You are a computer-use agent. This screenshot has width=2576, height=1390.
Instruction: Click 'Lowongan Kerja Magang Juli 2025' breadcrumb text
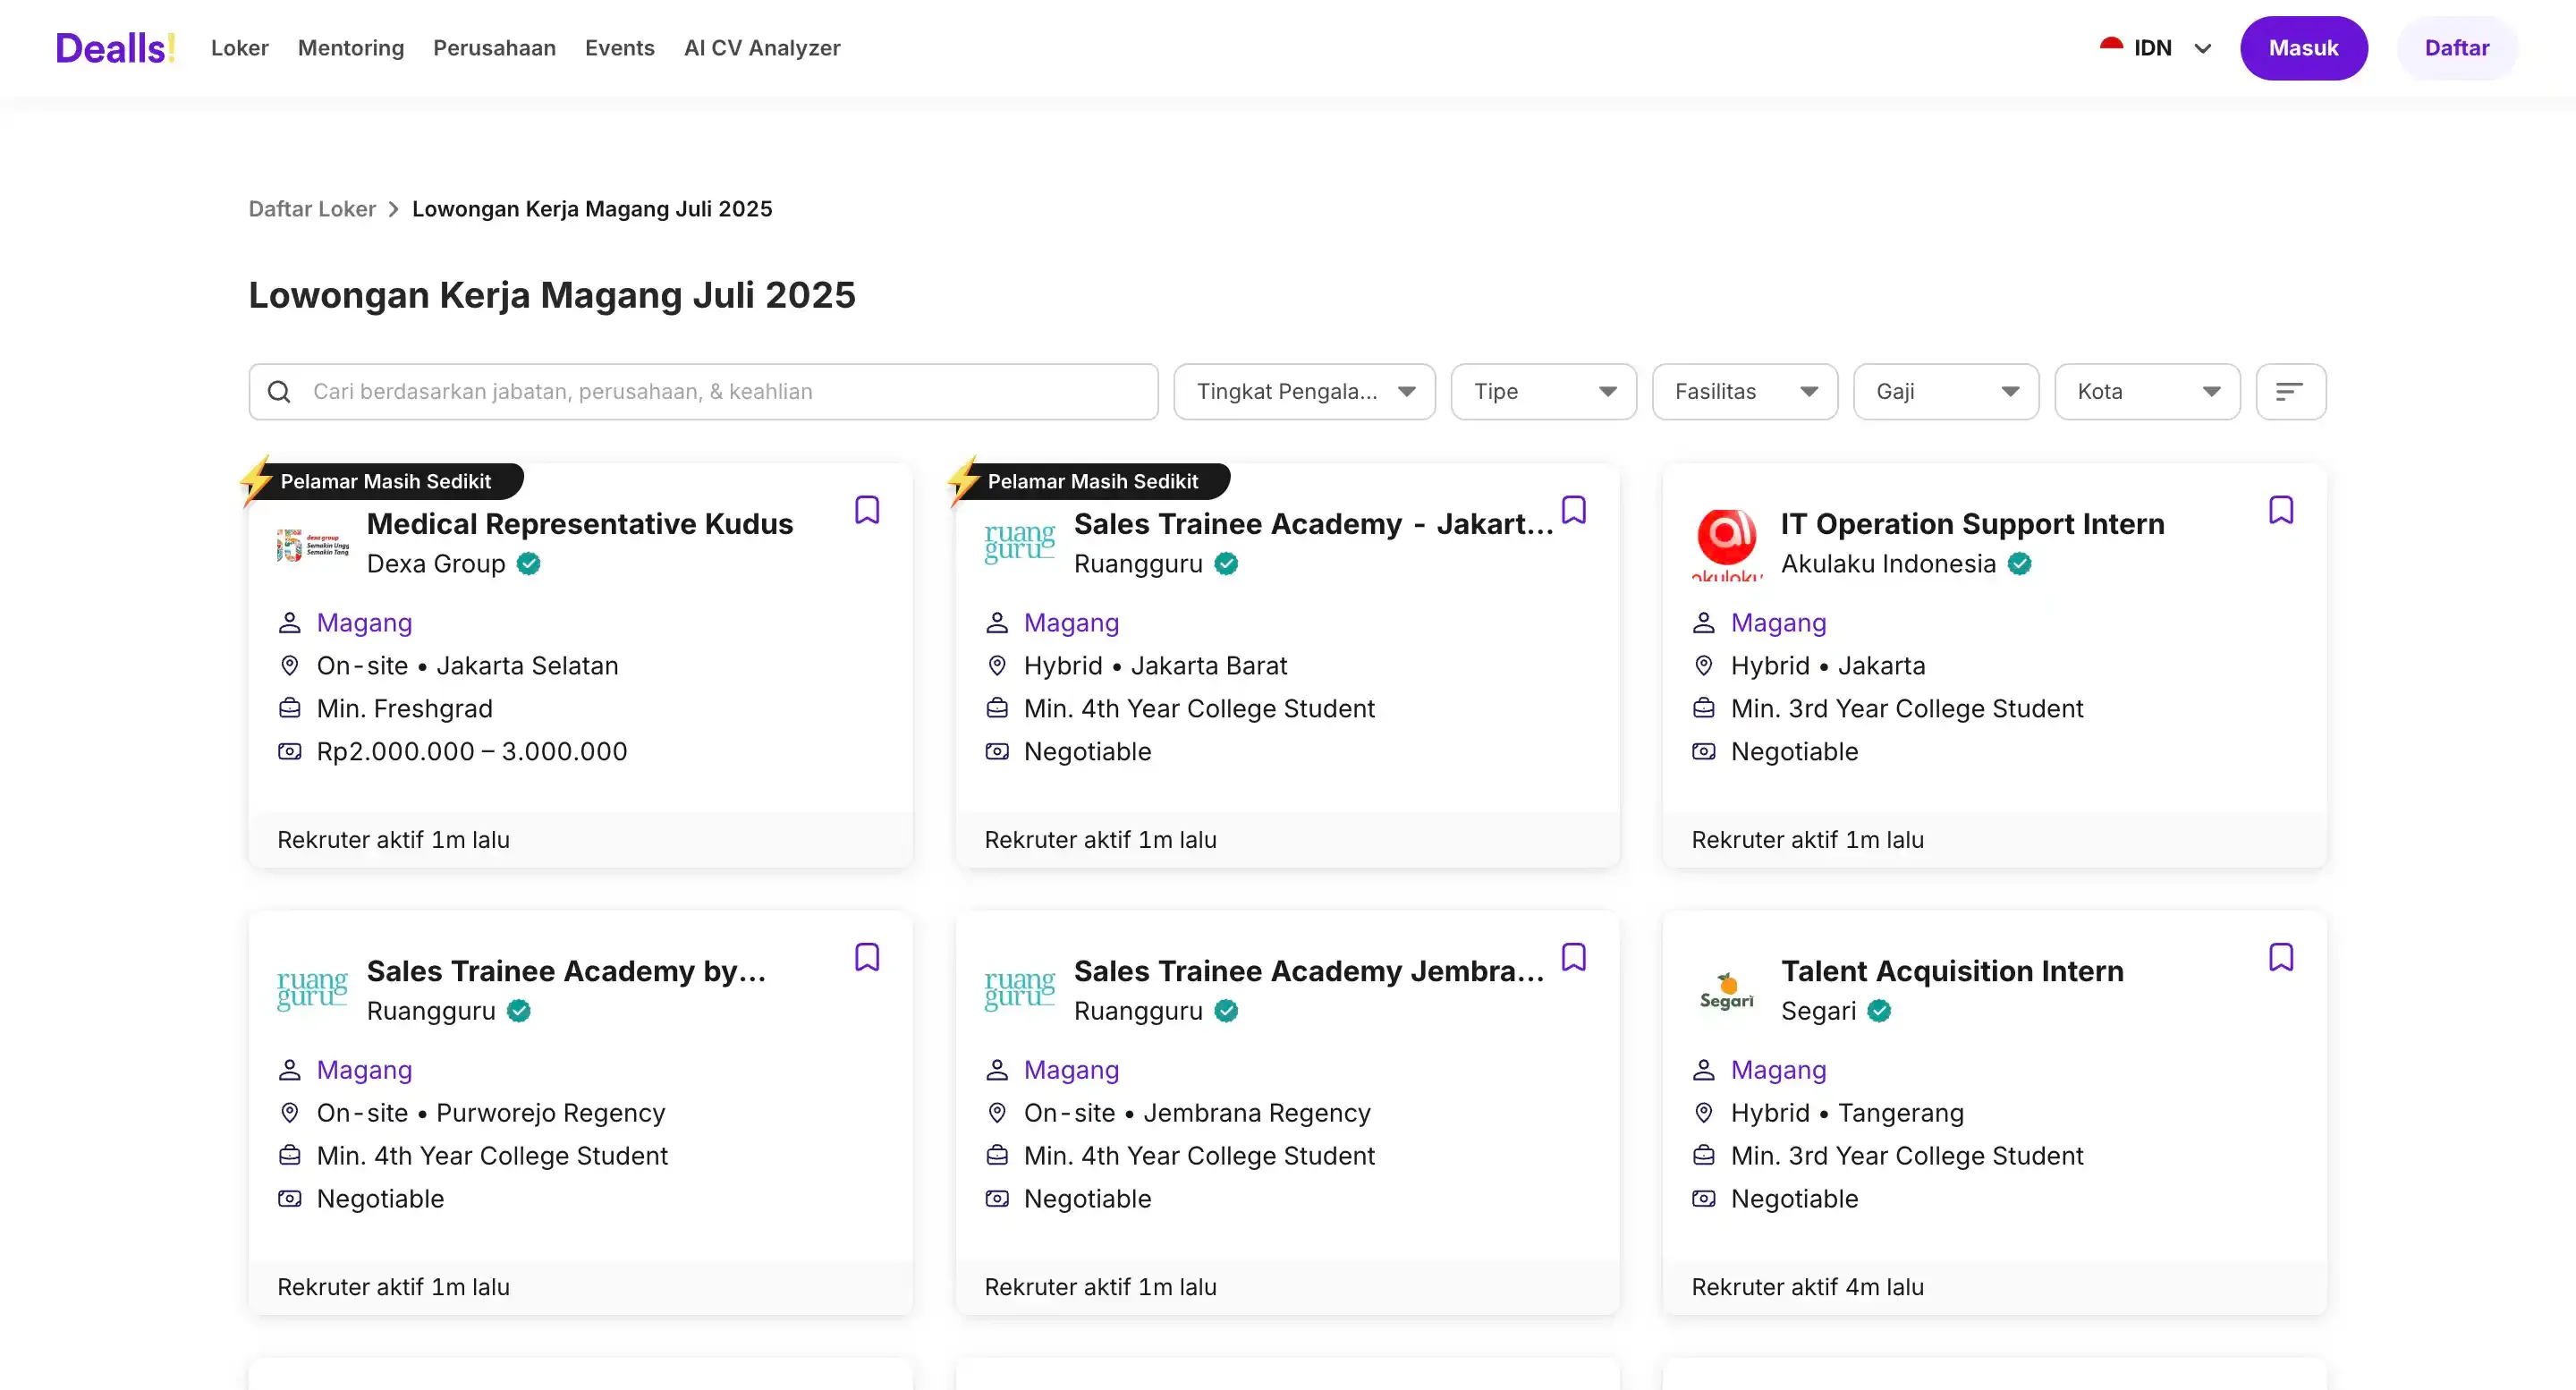click(592, 209)
